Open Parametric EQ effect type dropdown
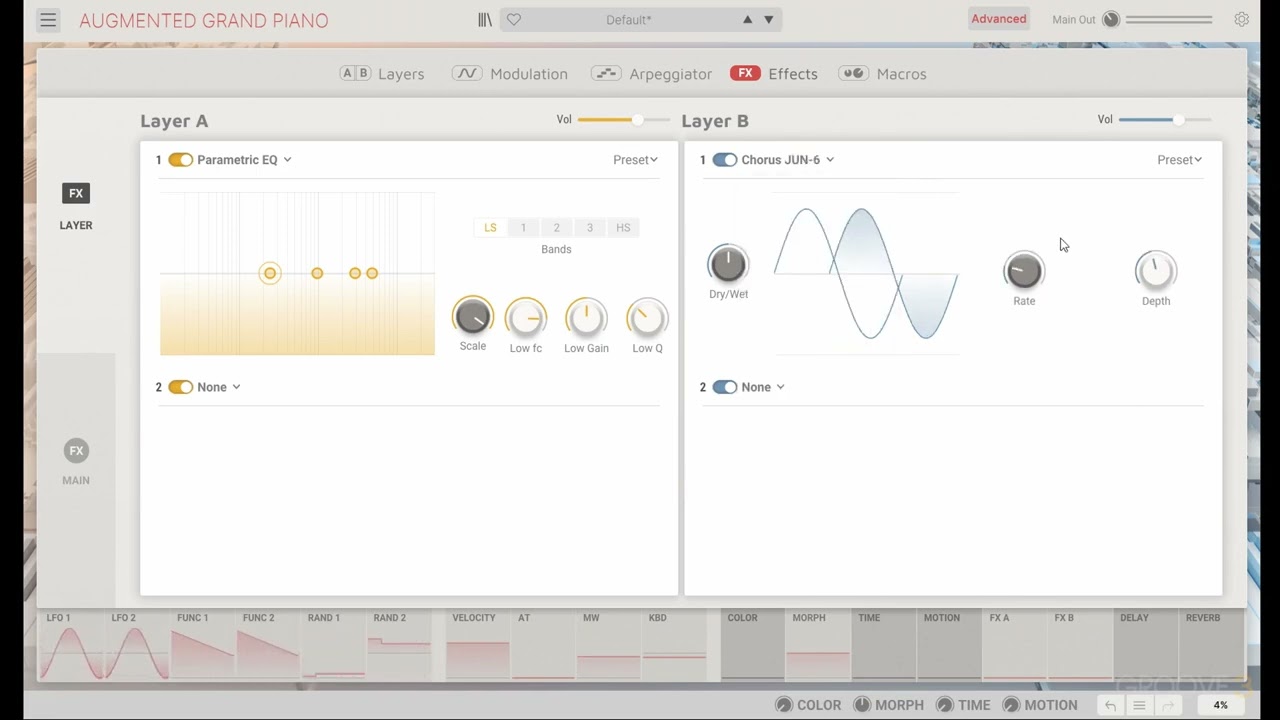Screen dimensions: 1280x720 (x=244, y=160)
